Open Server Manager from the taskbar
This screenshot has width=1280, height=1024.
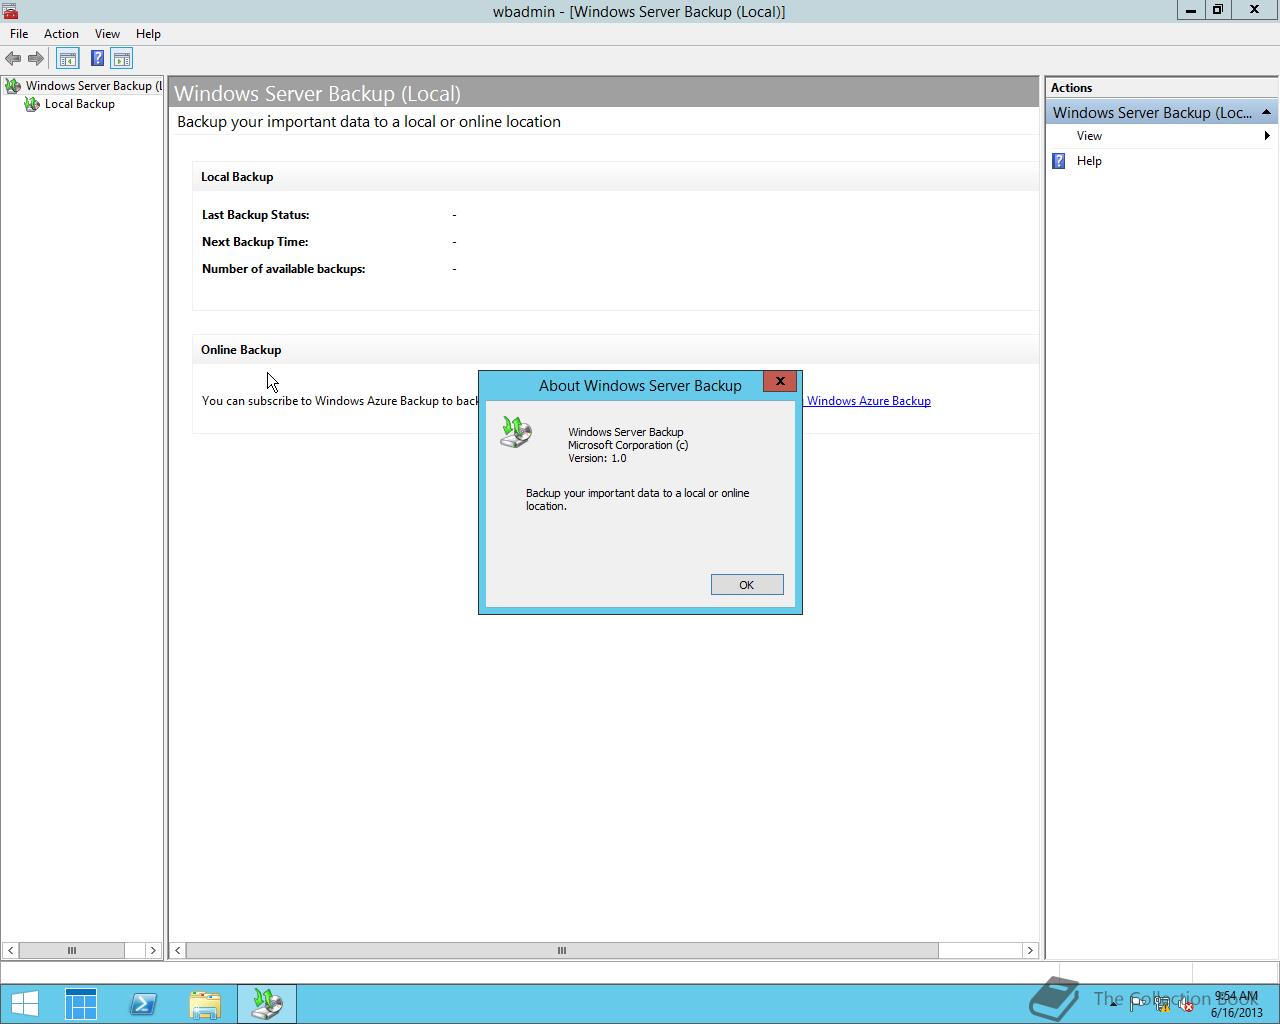[81, 1004]
